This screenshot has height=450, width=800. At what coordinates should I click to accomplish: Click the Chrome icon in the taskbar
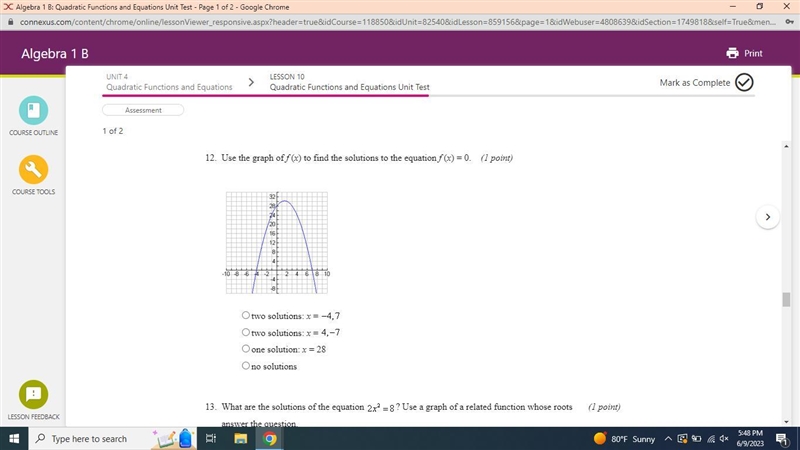[x=270, y=439]
